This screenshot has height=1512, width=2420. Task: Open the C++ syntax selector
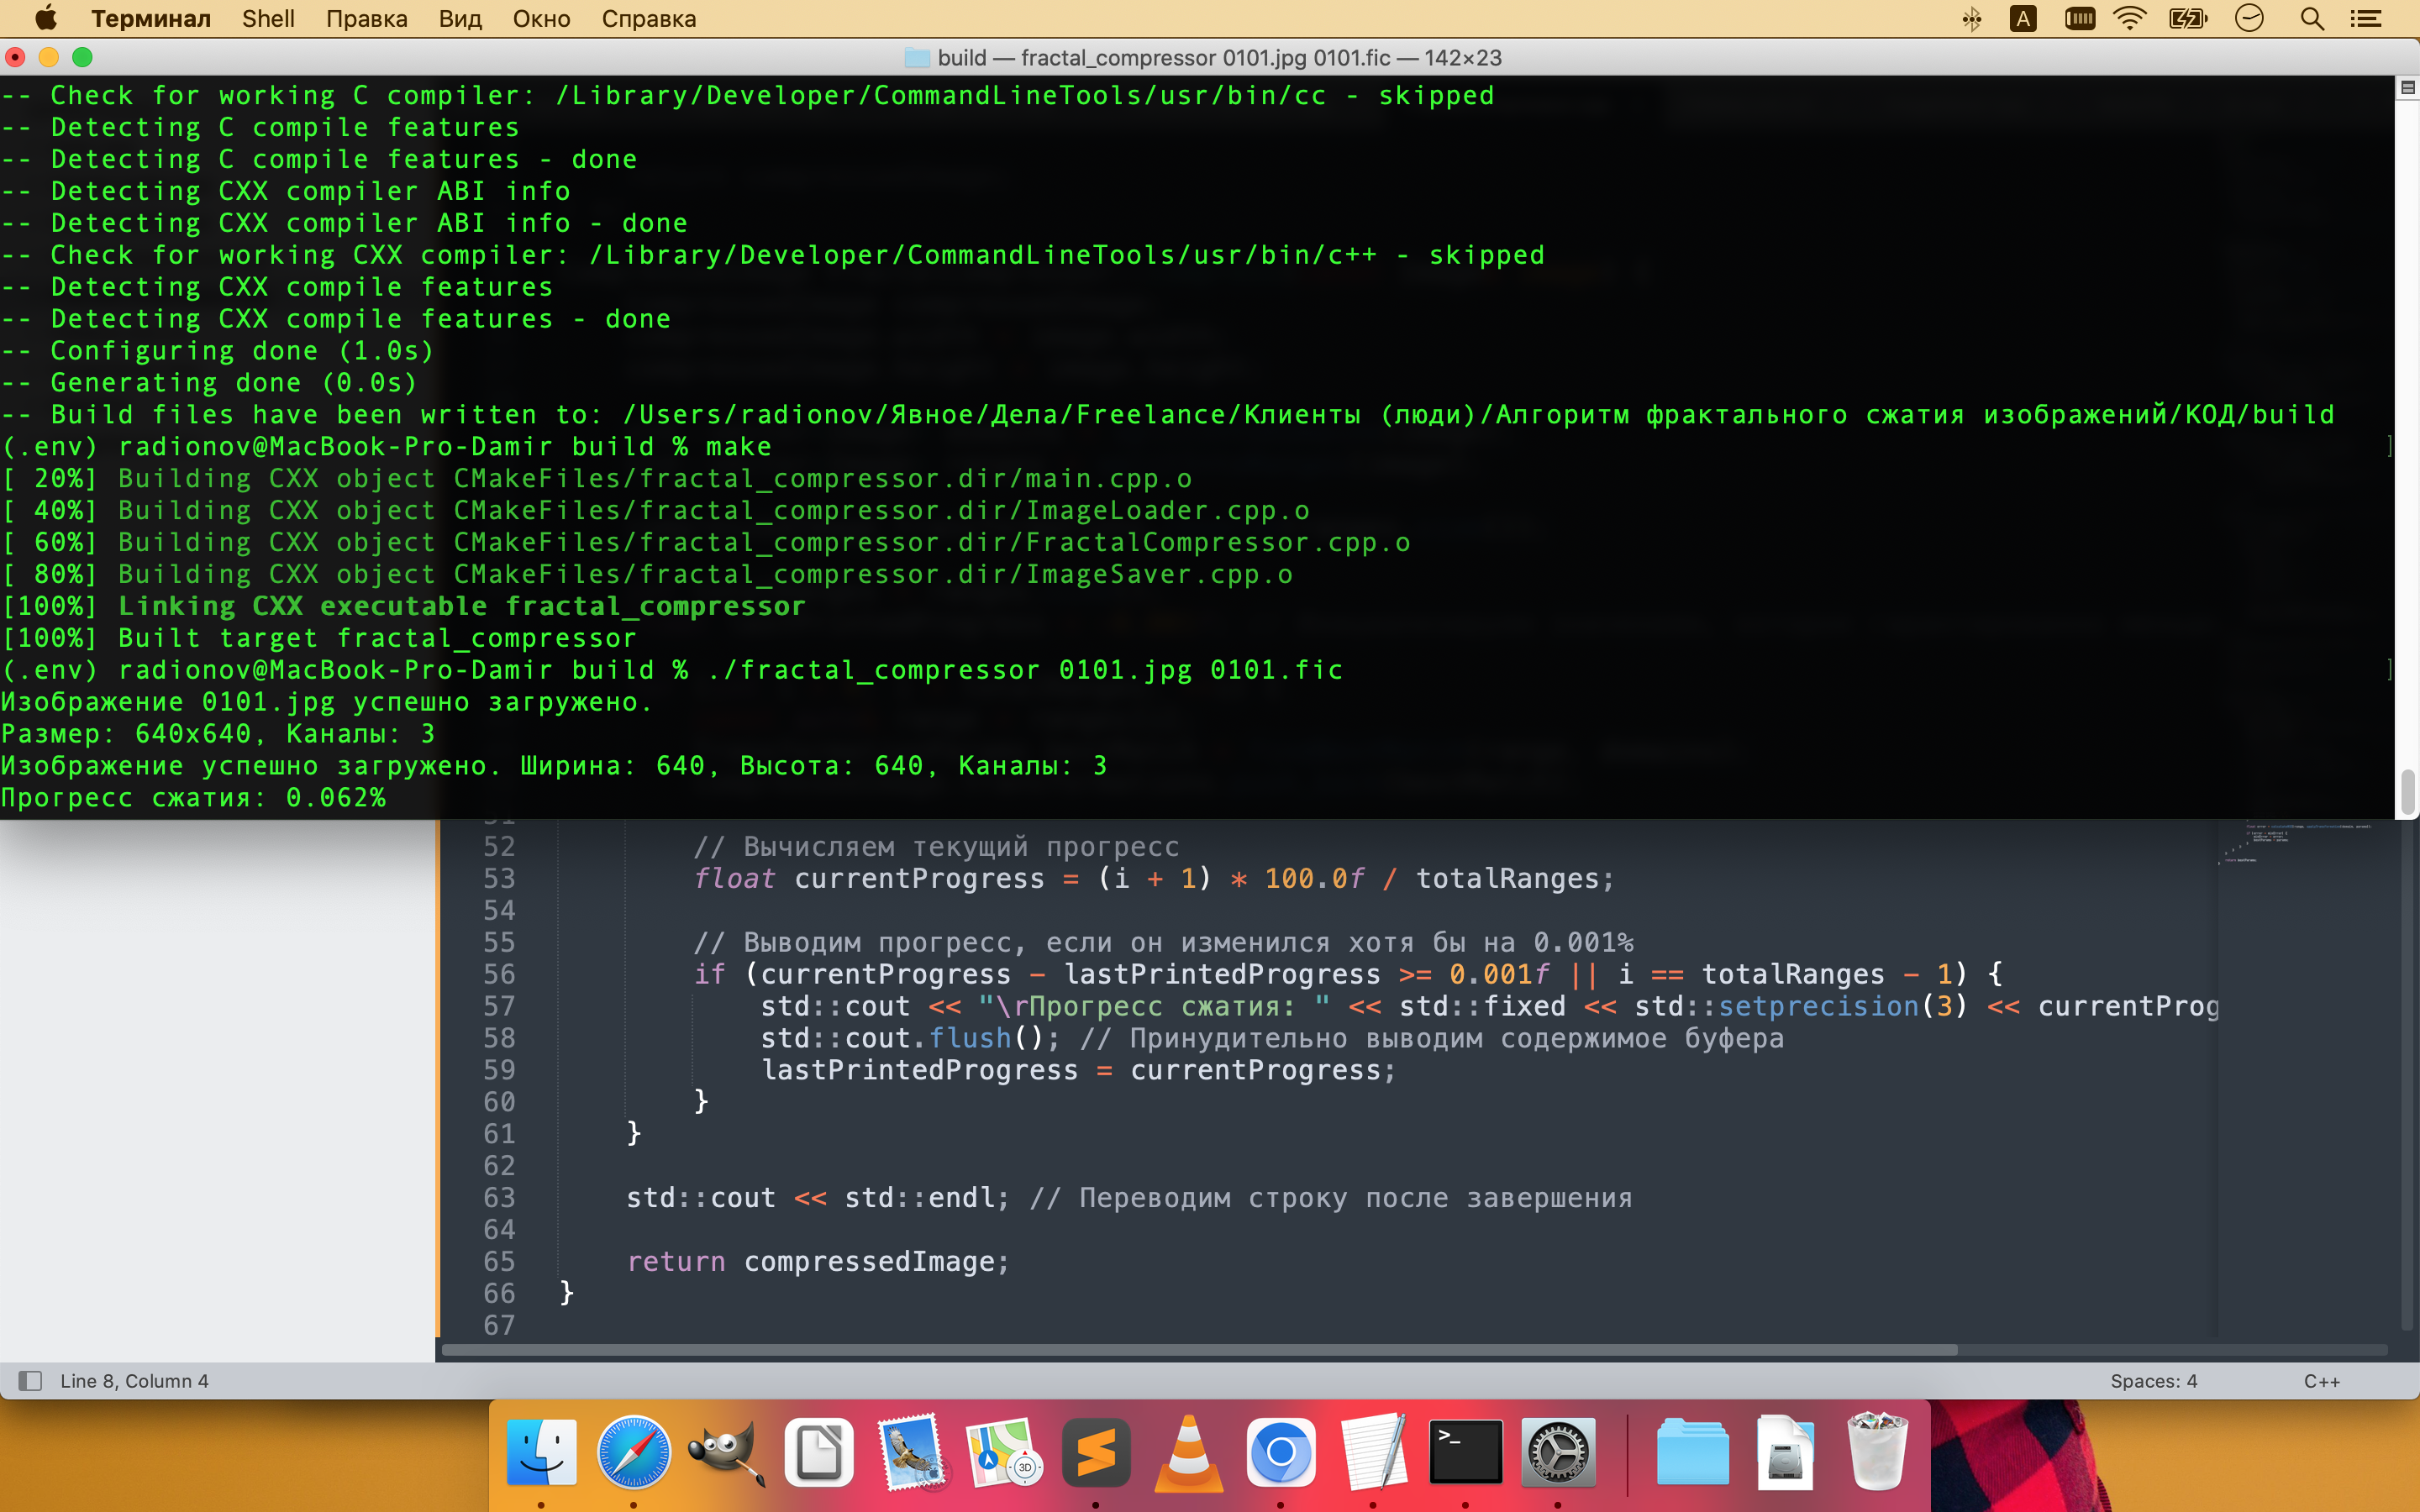(x=2321, y=1381)
